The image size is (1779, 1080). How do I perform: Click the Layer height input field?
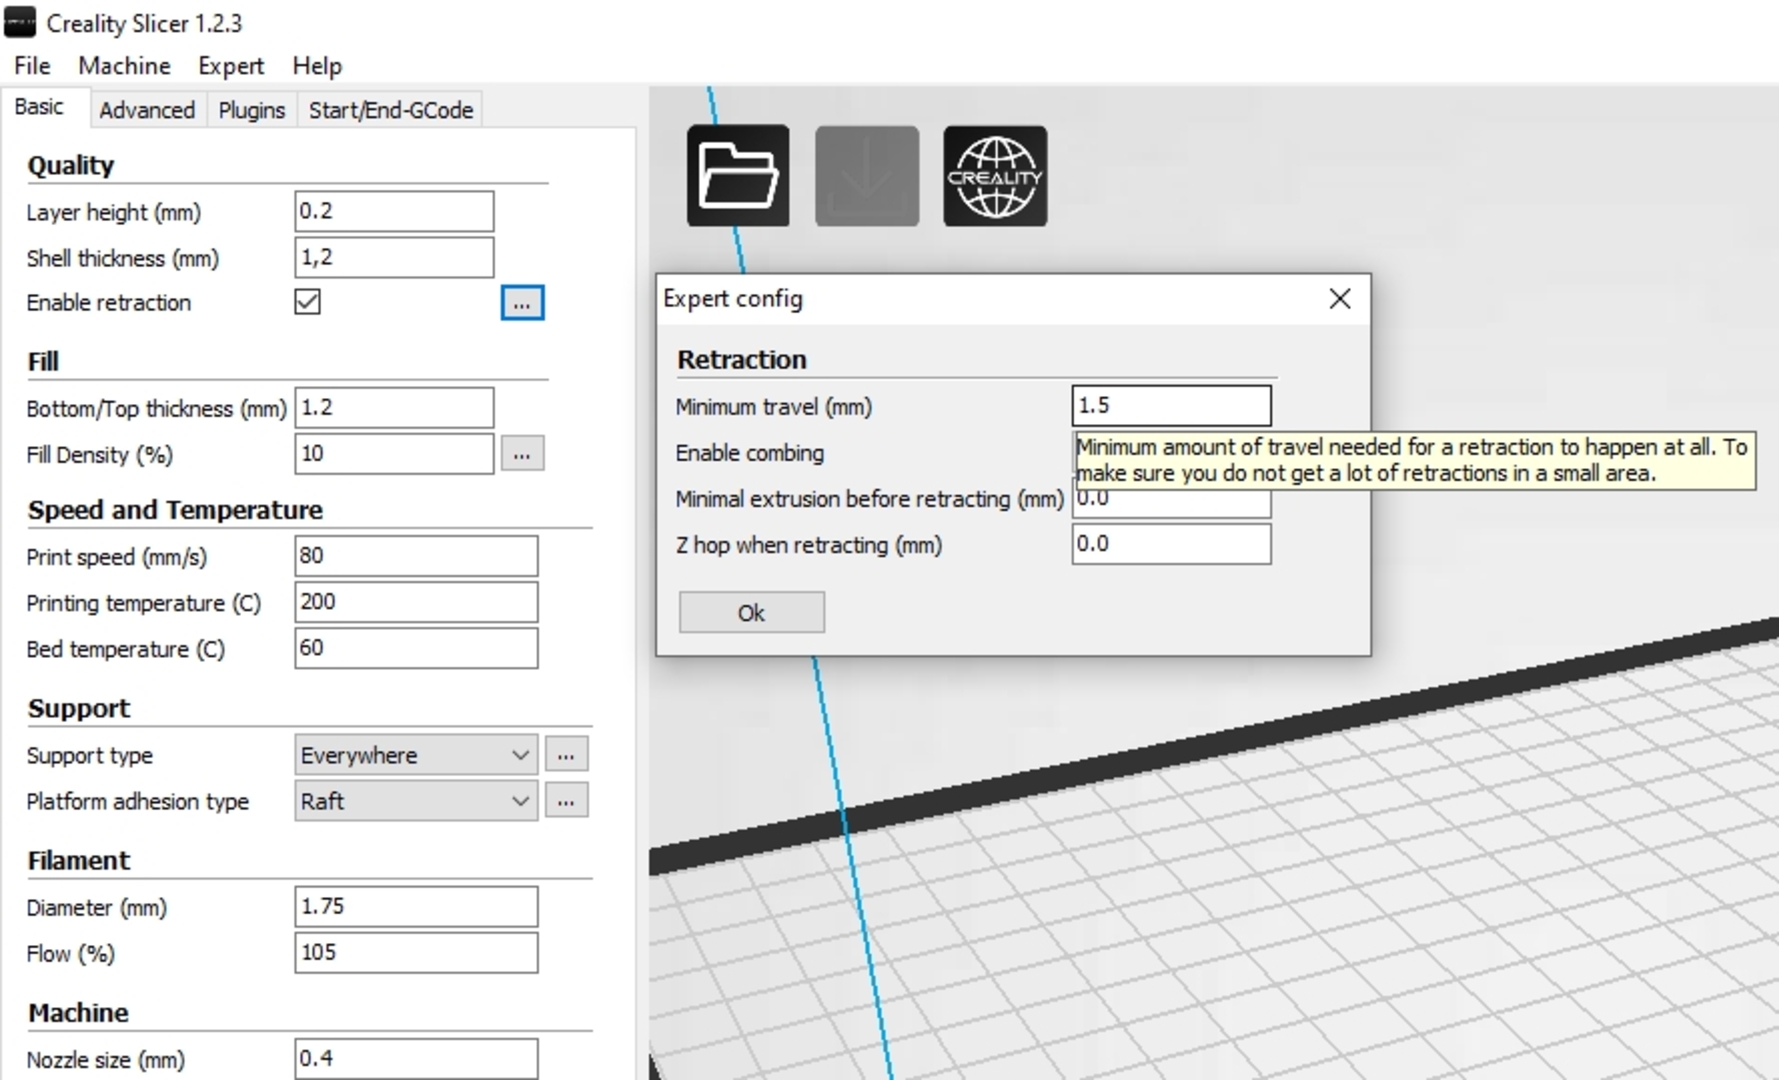click(x=394, y=211)
